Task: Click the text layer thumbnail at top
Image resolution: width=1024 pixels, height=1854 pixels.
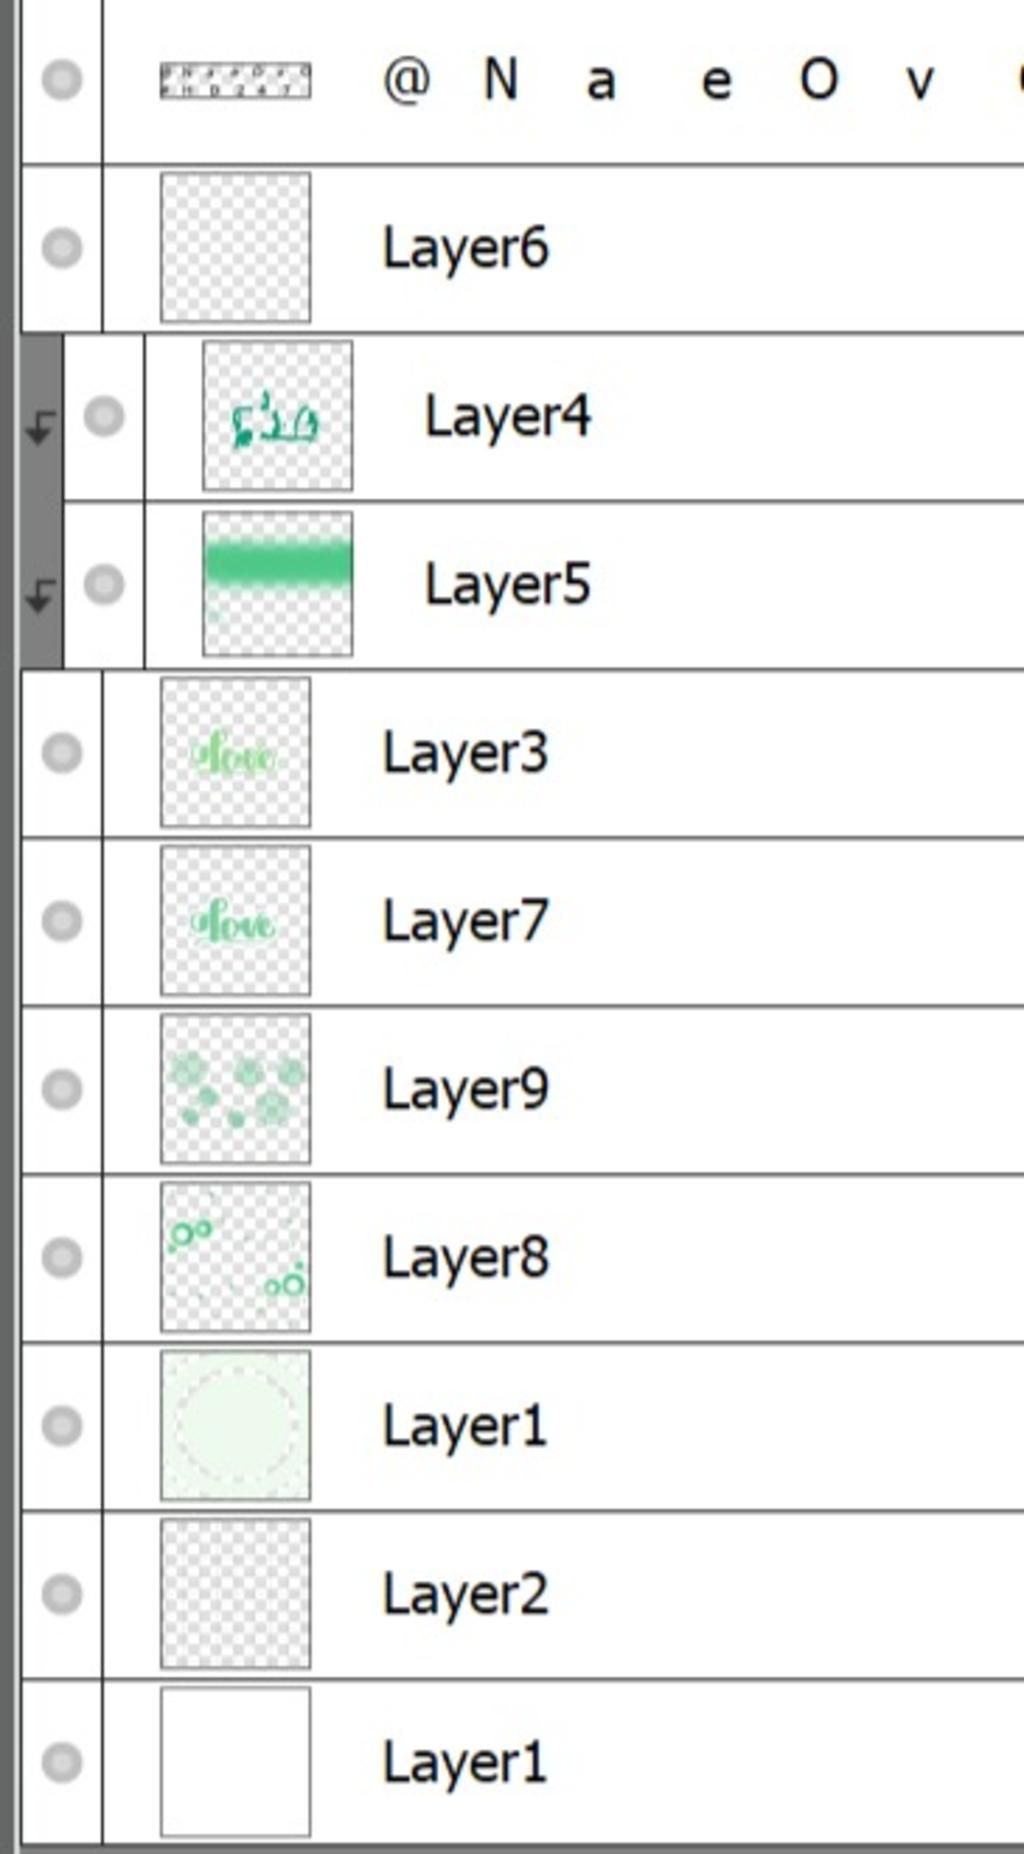Action: (x=236, y=80)
